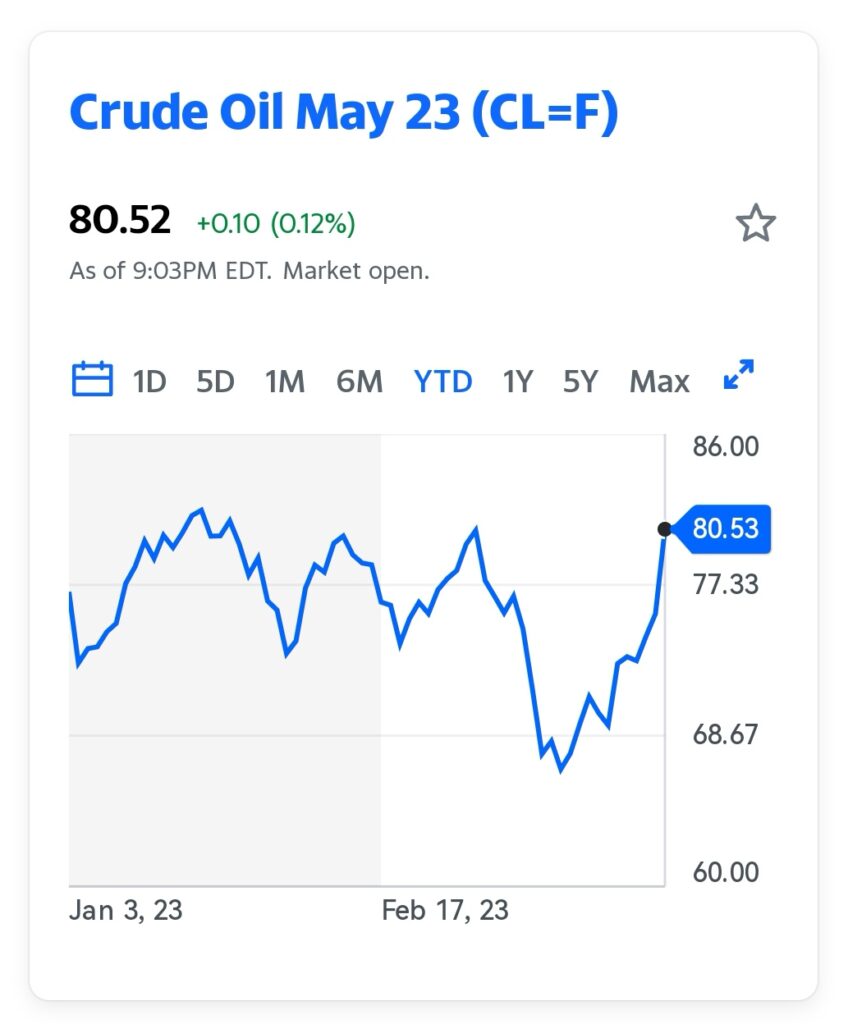Select the 1D time range
This screenshot has height=1024, width=848.
(x=150, y=381)
